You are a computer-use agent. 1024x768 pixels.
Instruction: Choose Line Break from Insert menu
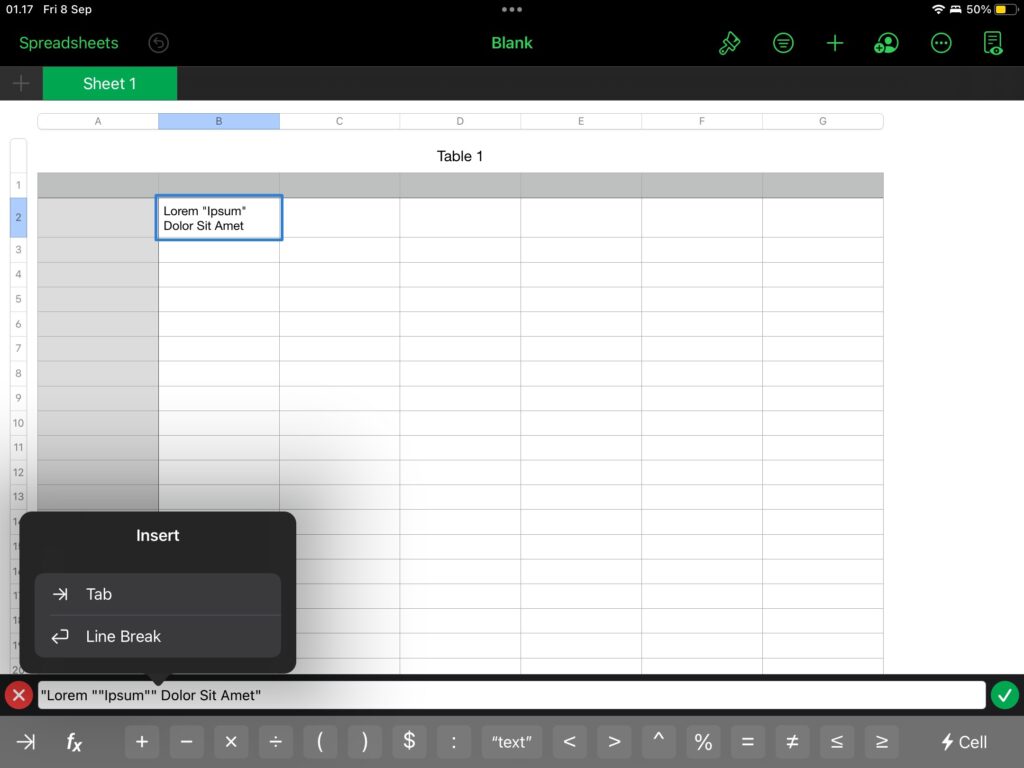(x=157, y=636)
